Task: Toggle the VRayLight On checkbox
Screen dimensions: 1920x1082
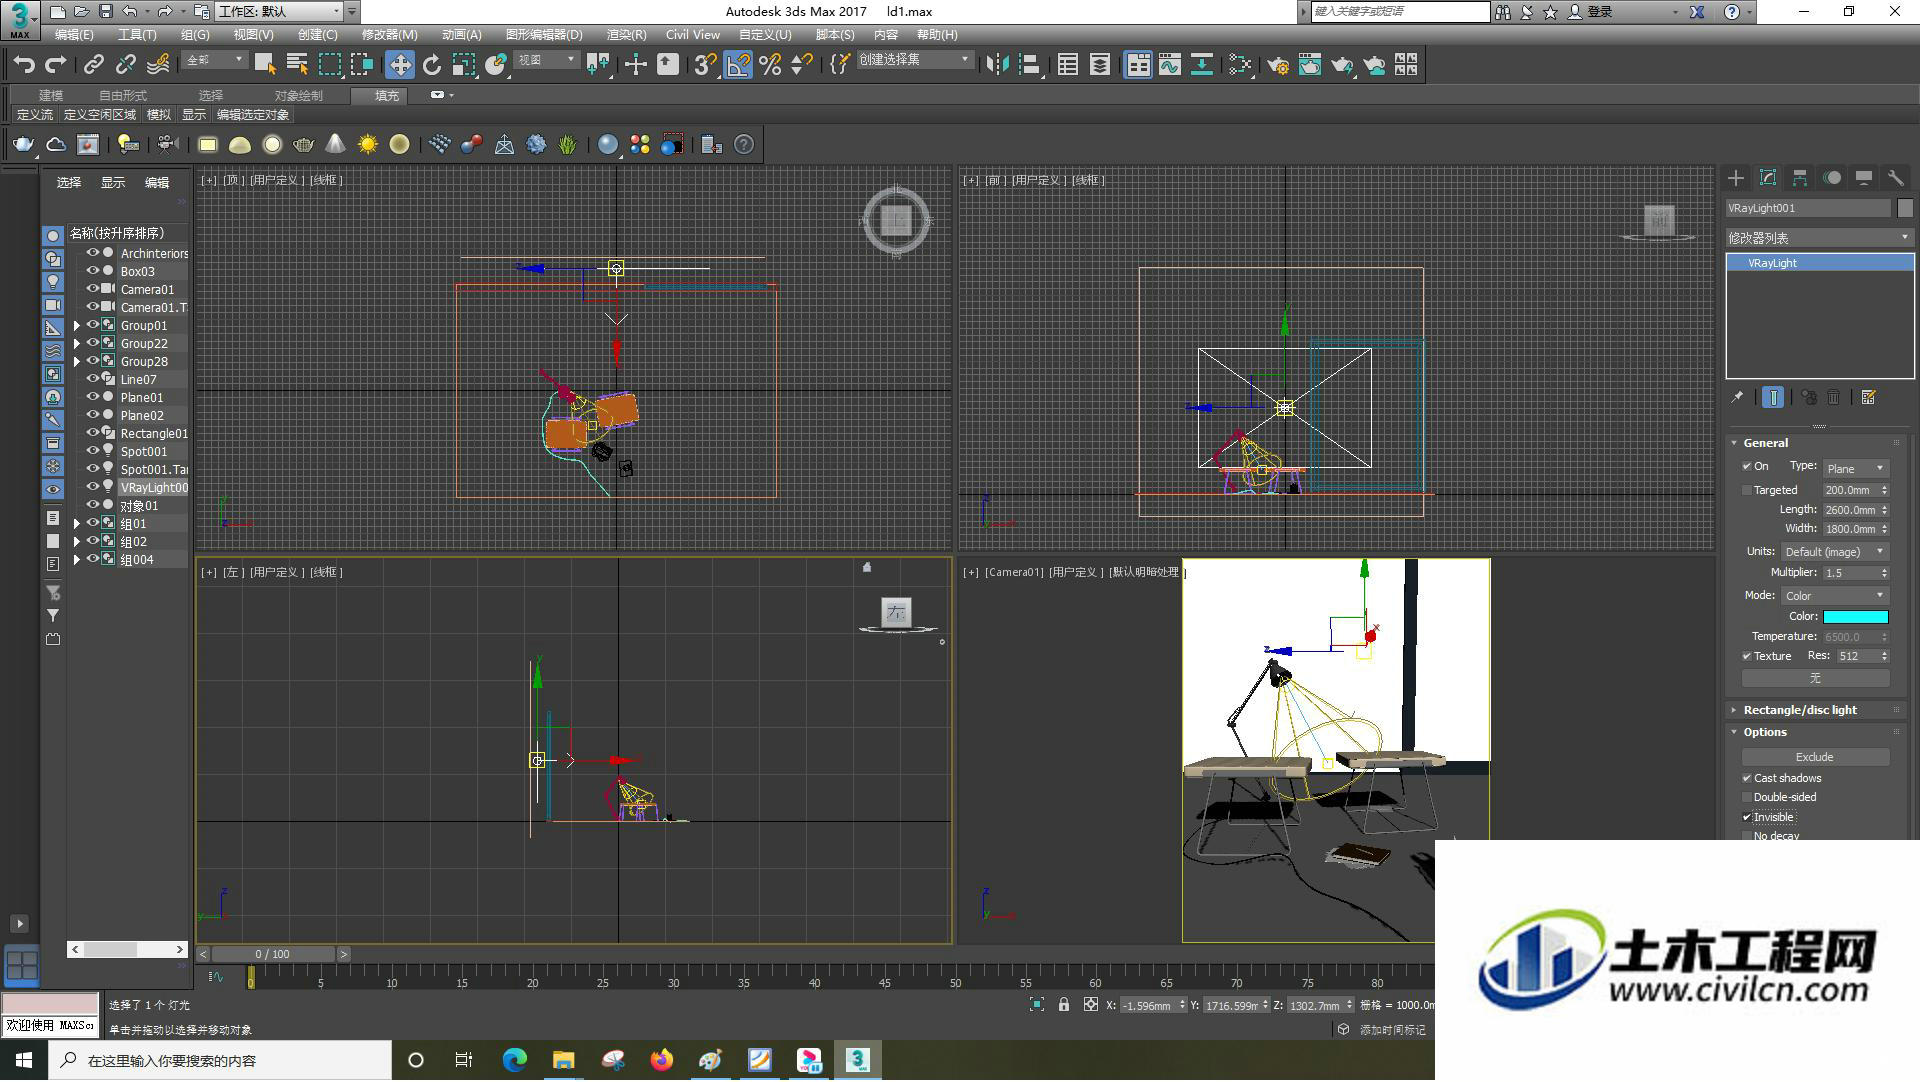Action: pyautogui.click(x=1747, y=467)
